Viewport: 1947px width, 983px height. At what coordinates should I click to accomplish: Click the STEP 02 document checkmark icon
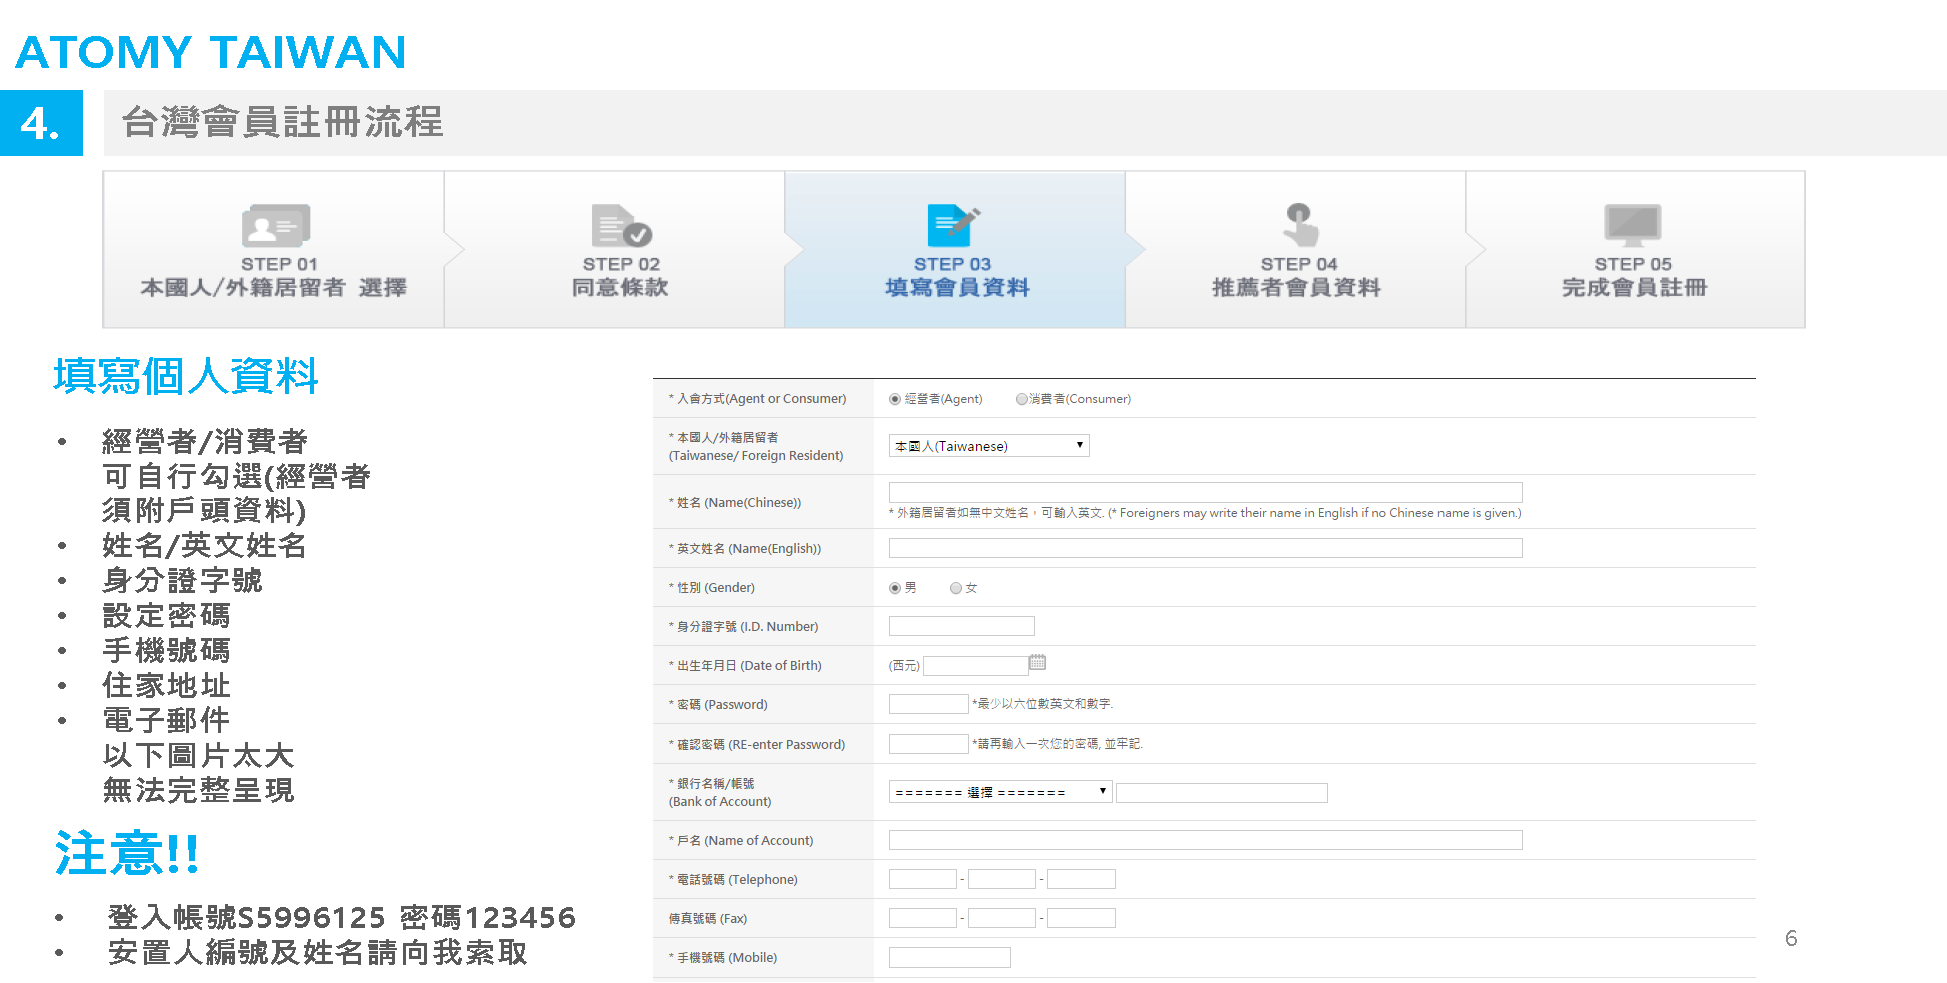click(621, 226)
